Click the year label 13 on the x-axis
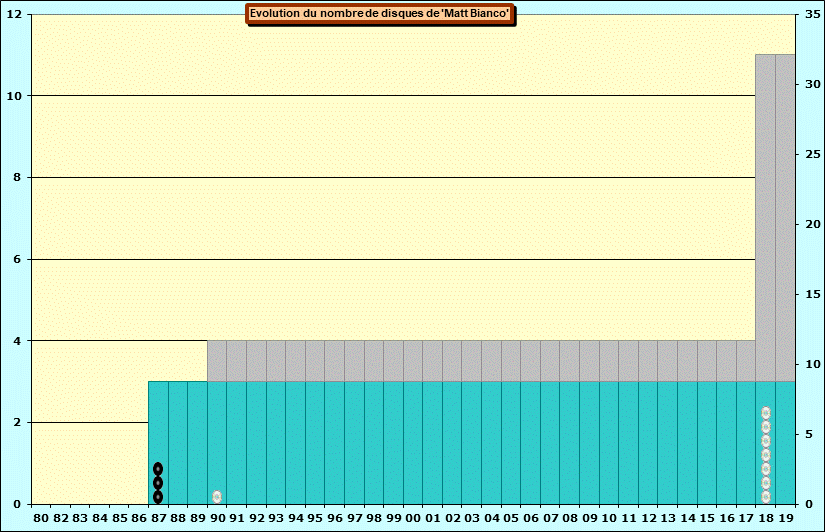This screenshot has height=532, width=825. click(x=668, y=518)
